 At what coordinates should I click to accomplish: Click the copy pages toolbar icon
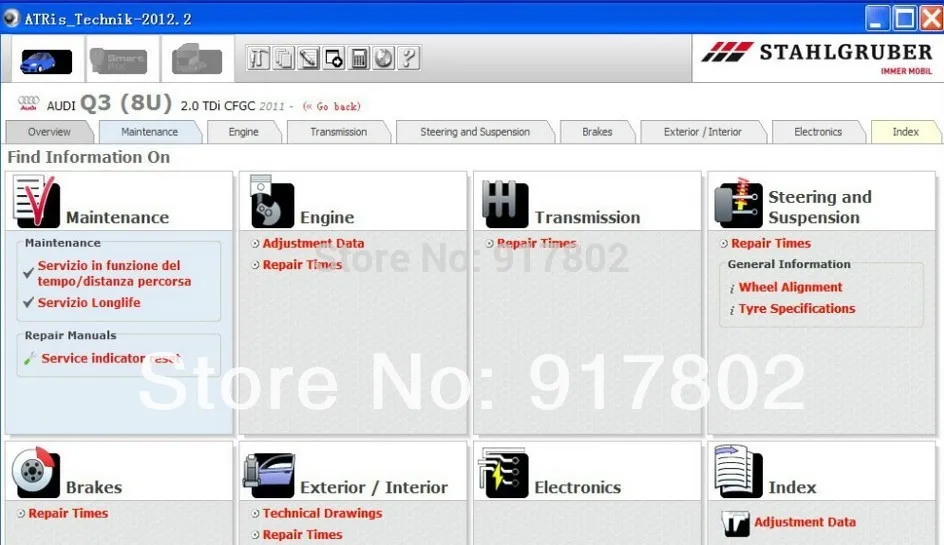[284, 58]
